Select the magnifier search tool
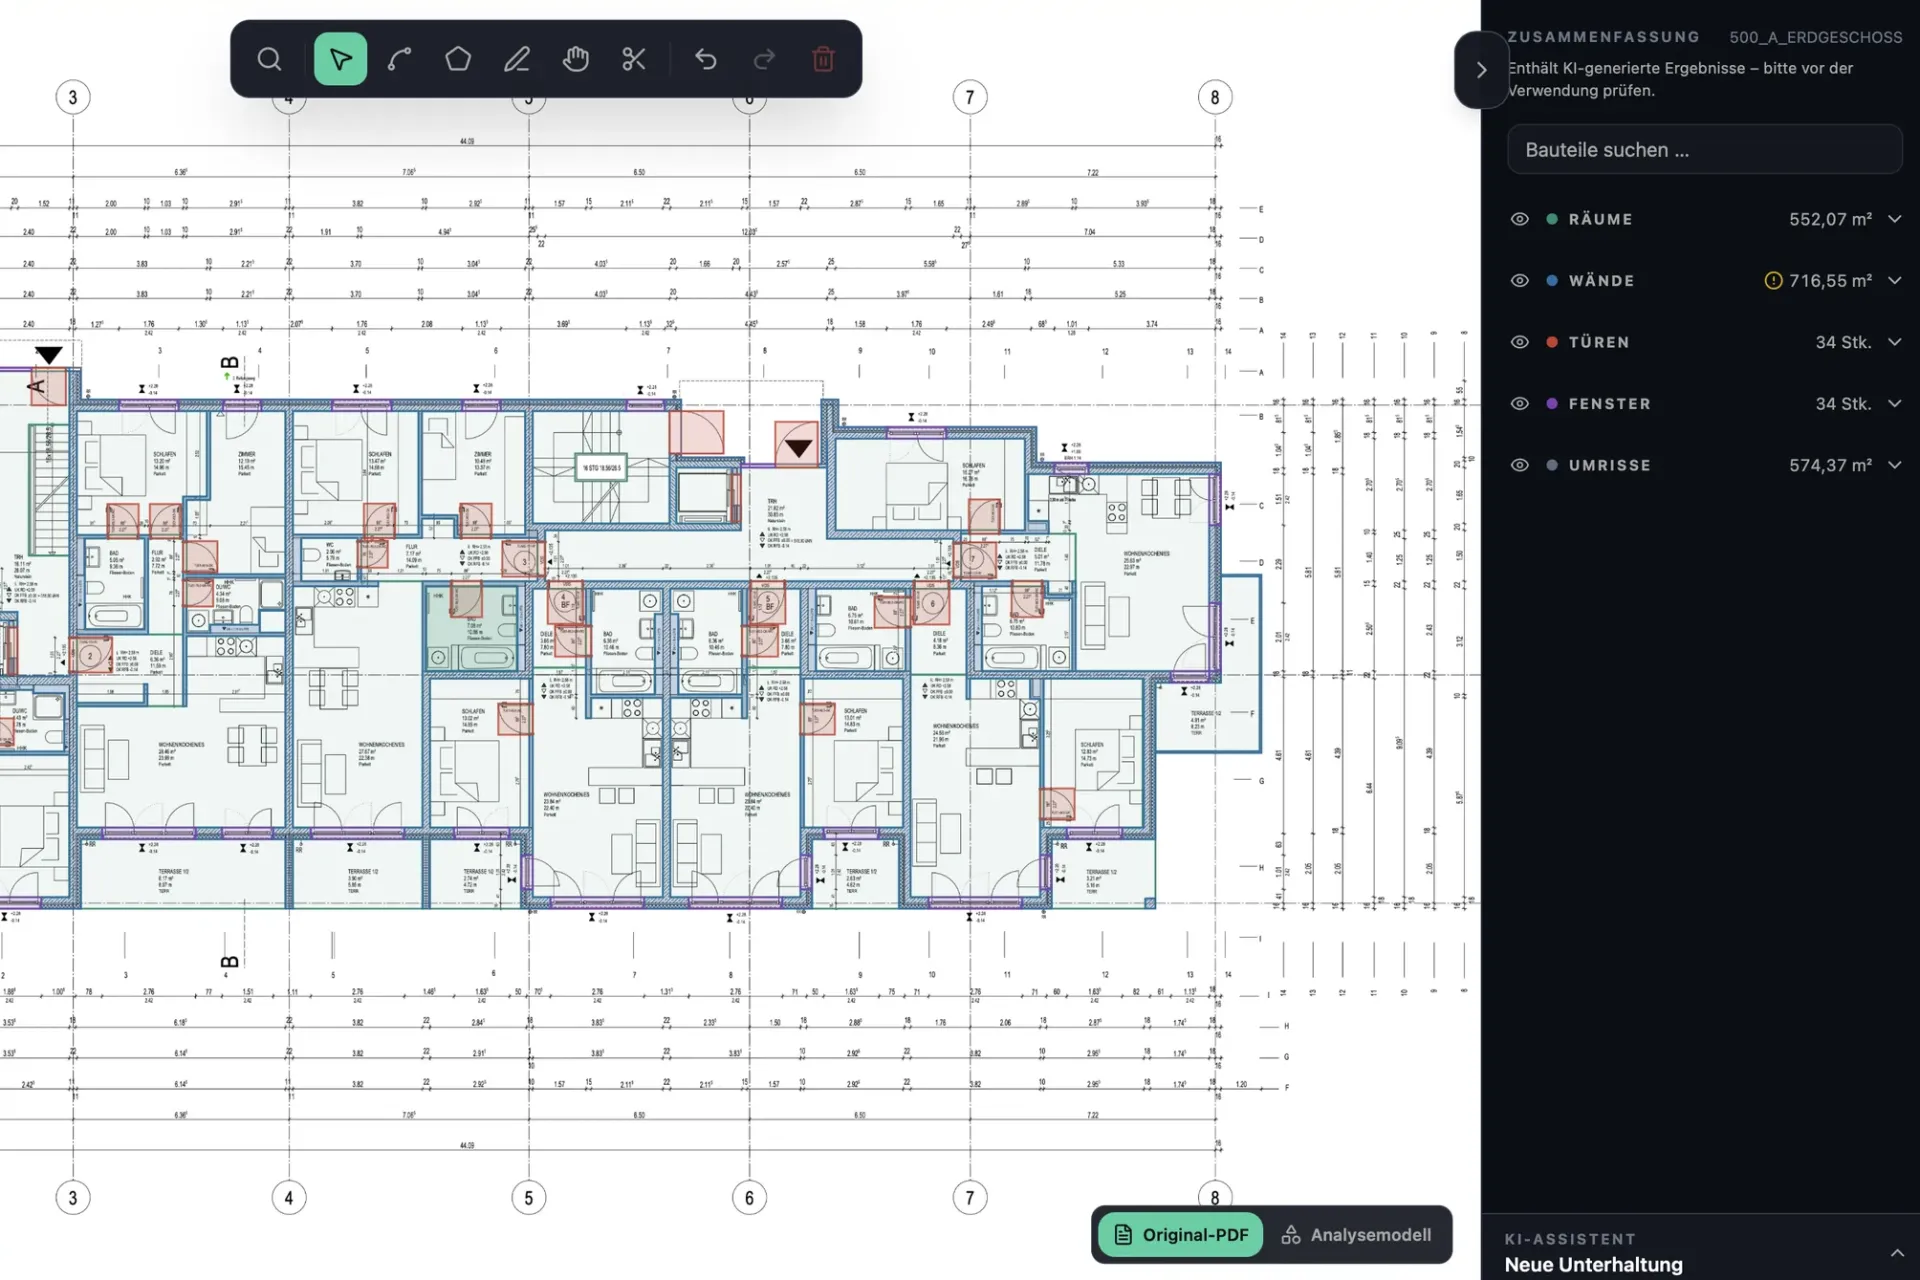The width and height of the screenshot is (1920, 1280). (x=269, y=59)
